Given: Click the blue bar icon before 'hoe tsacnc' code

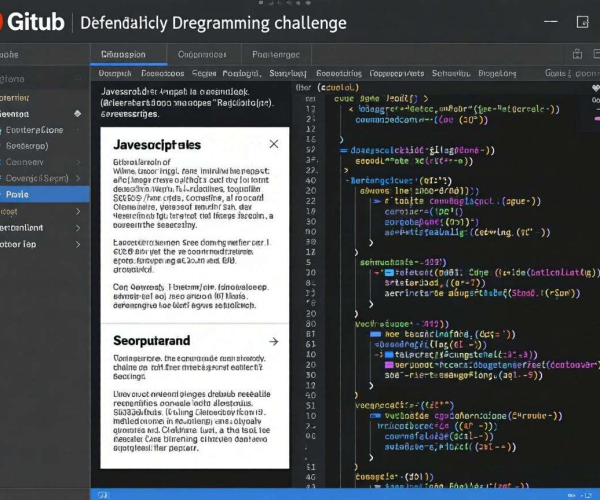Looking at the screenshot, I should pos(375,334).
